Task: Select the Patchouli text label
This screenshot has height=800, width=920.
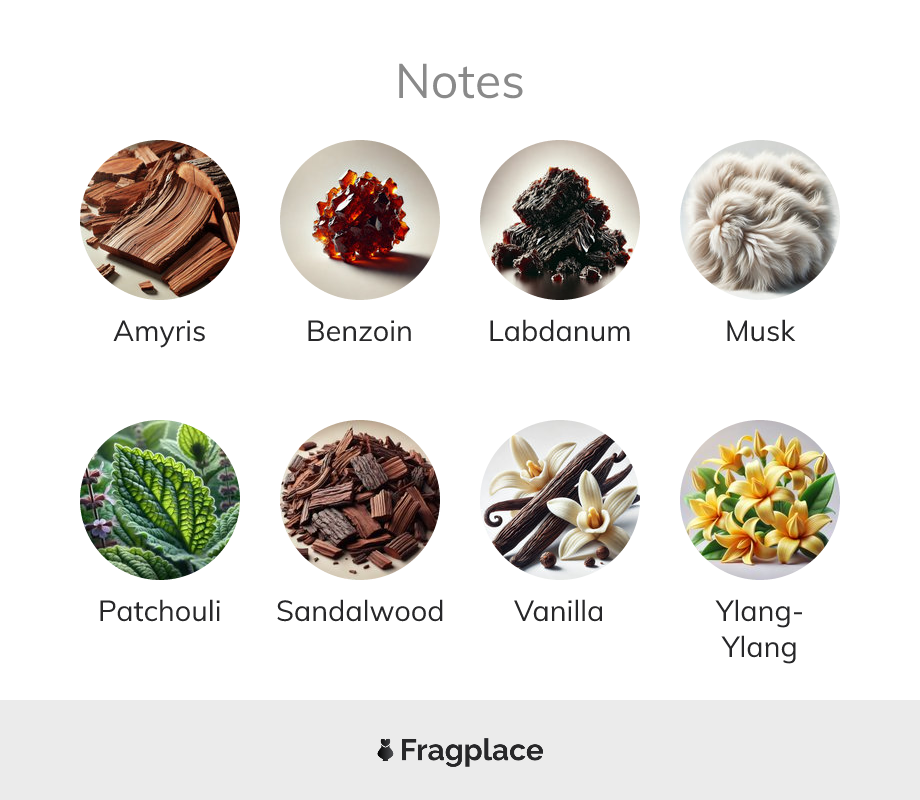Action: pos(160,611)
